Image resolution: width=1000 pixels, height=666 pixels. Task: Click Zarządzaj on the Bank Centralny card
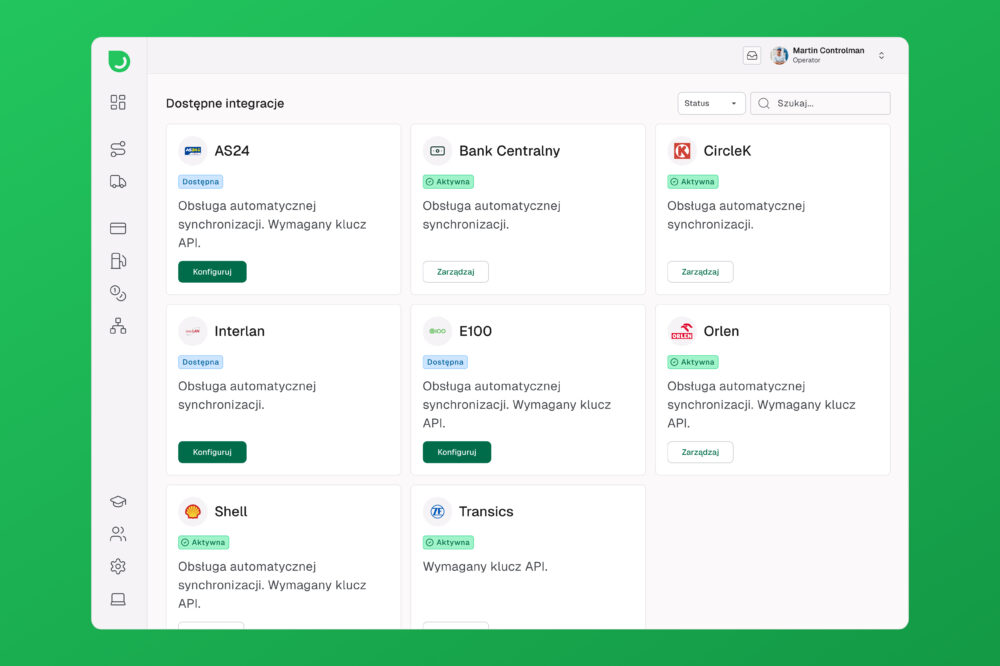(455, 272)
